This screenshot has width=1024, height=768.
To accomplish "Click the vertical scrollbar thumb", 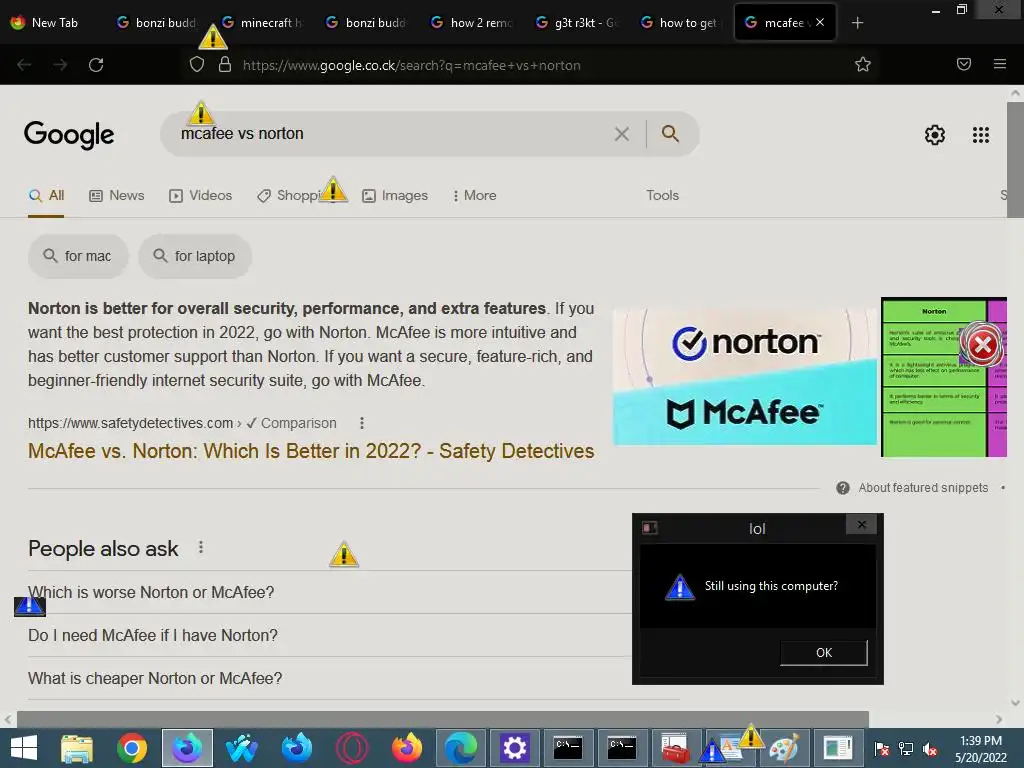I will tap(1015, 159).
